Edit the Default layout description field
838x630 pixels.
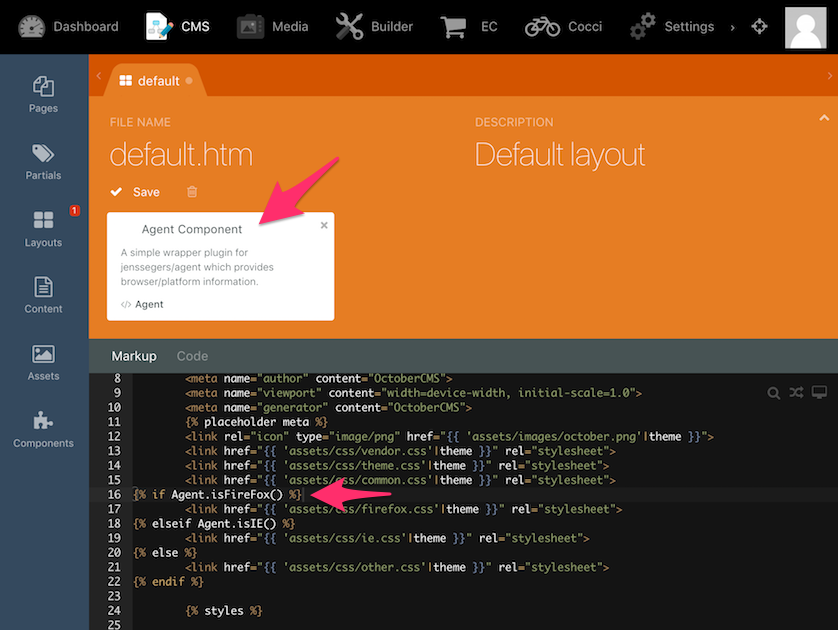pyautogui.click(x=560, y=155)
